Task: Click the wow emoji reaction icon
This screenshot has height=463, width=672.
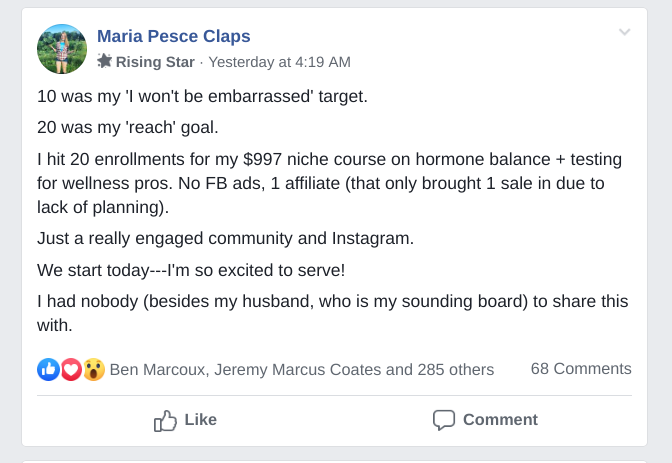Action: (x=94, y=369)
